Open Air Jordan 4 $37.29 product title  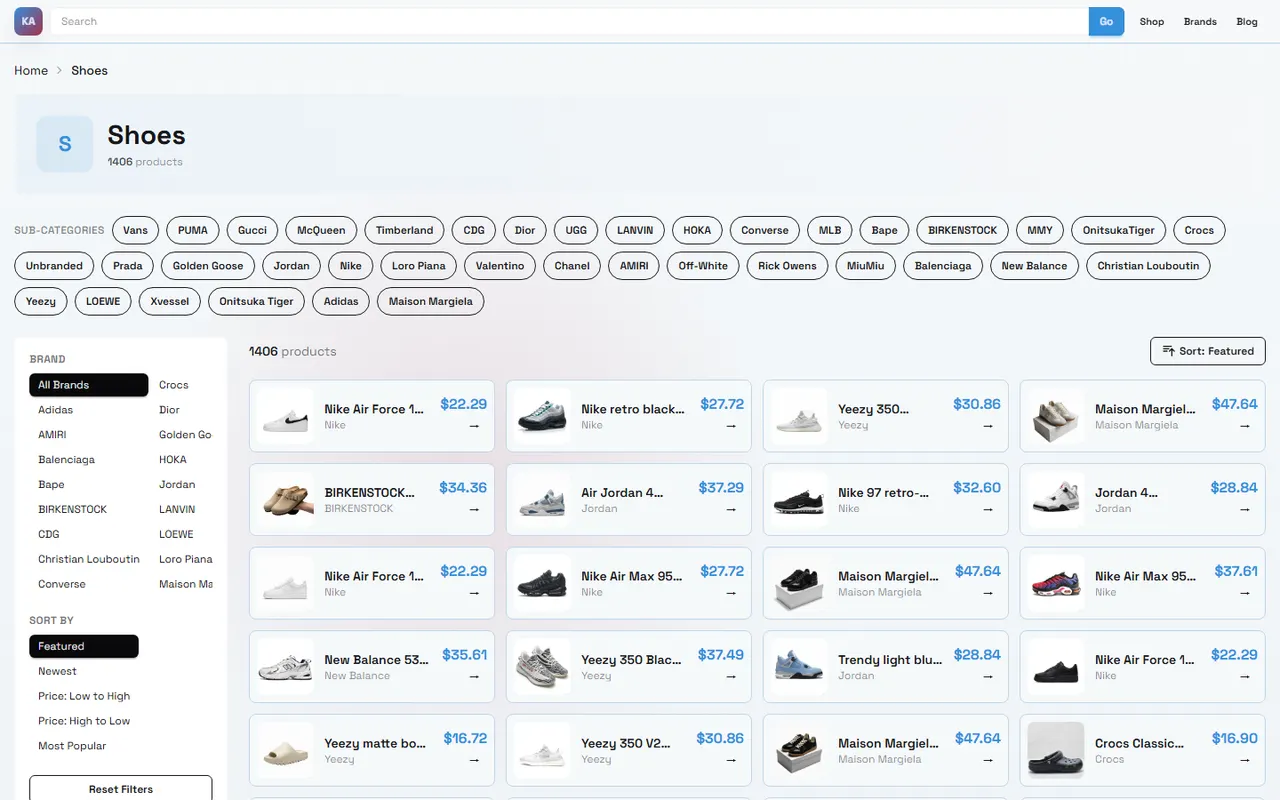point(622,493)
